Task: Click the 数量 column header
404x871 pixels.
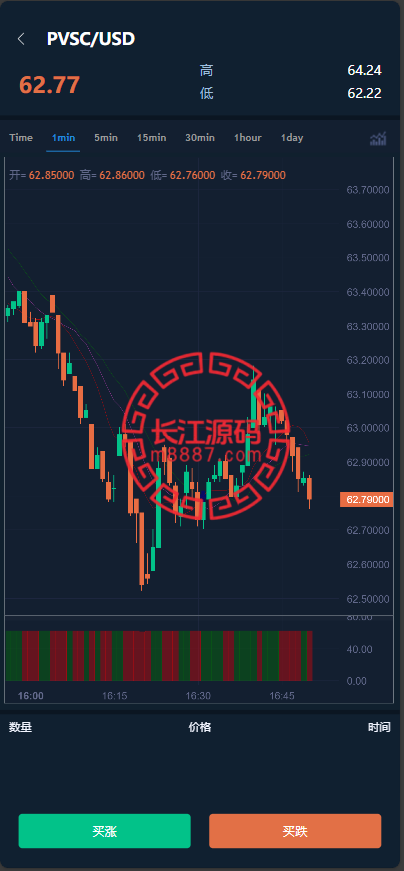Action: point(21,727)
